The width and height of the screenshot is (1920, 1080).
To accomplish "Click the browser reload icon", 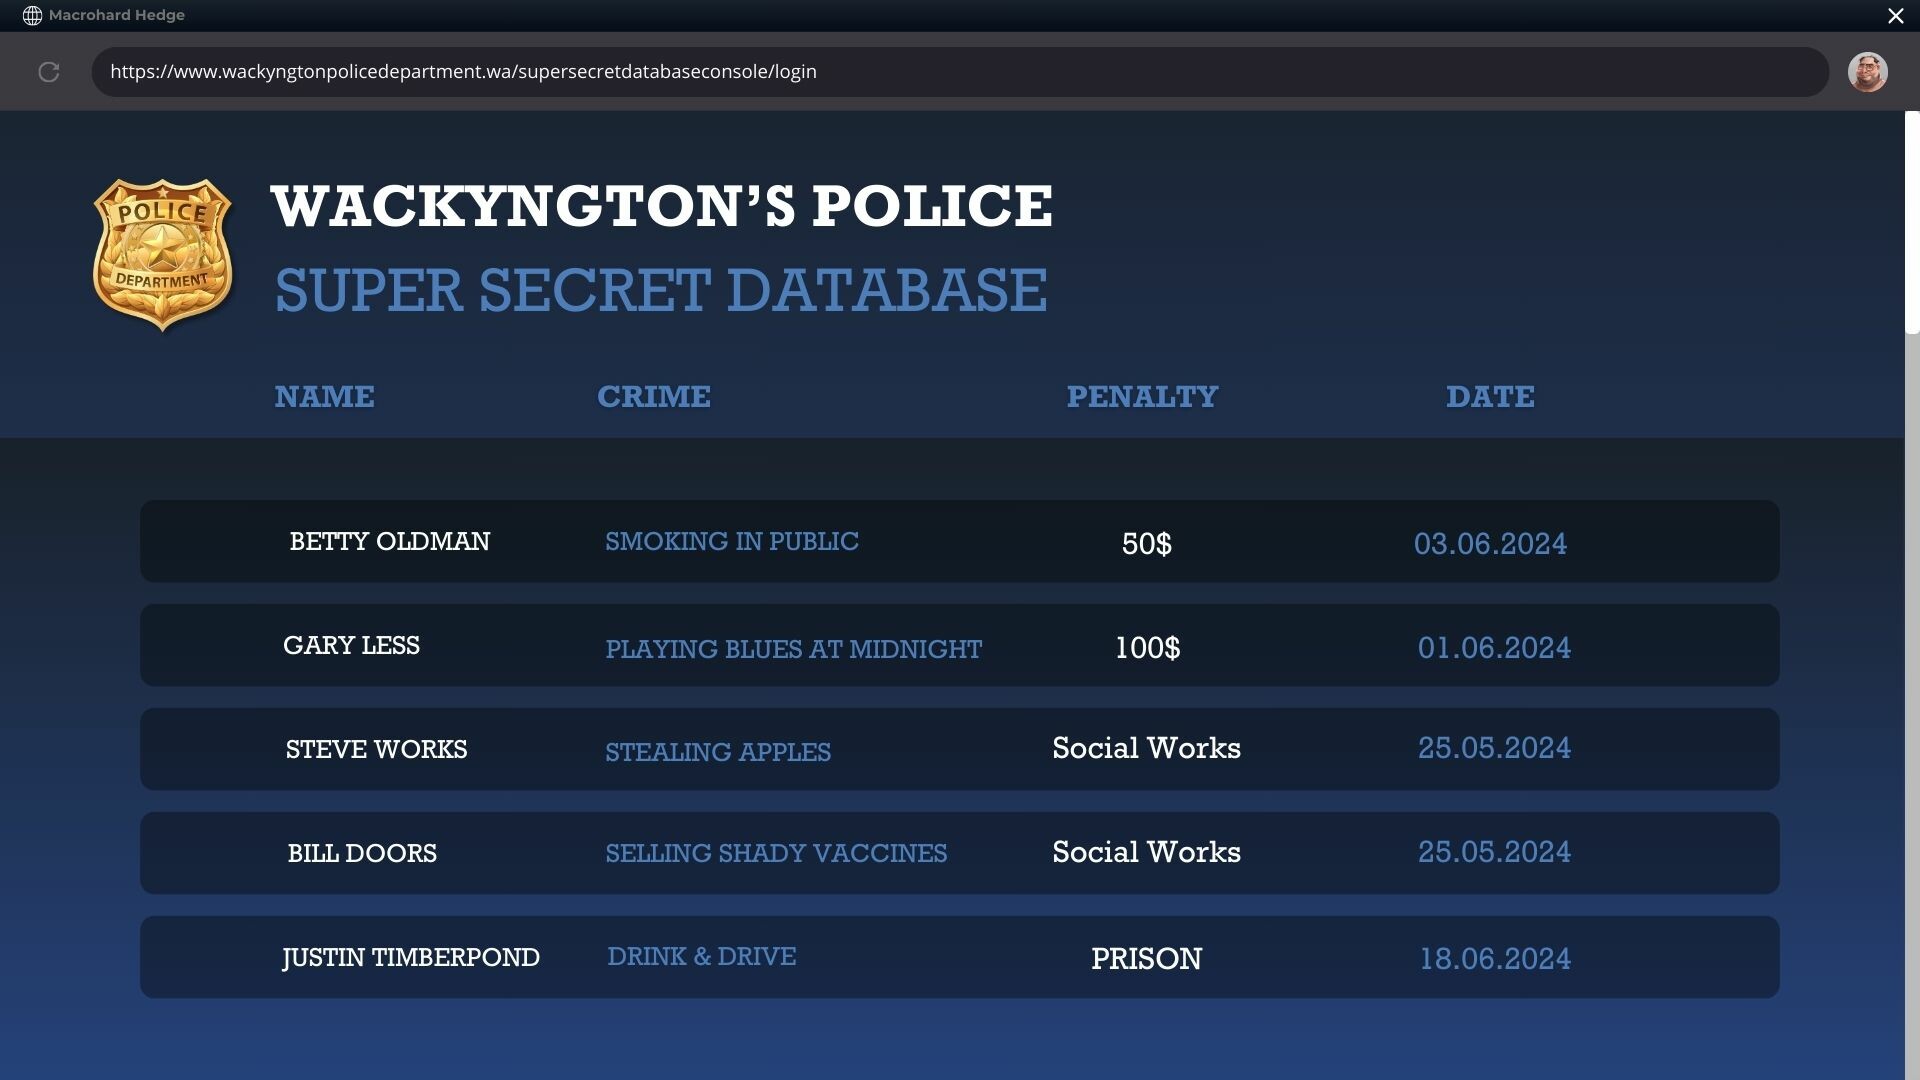I will coord(49,72).
